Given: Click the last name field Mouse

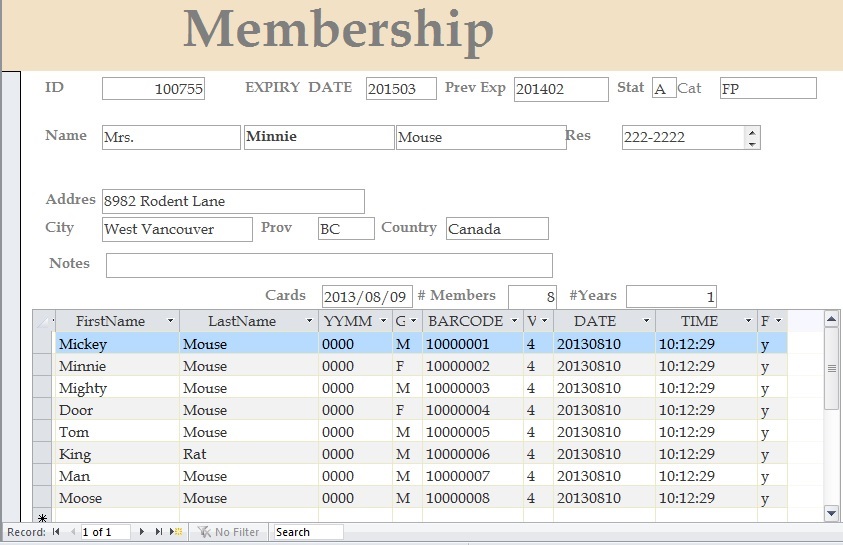Looking at the screenshot, I should (481, 137).
